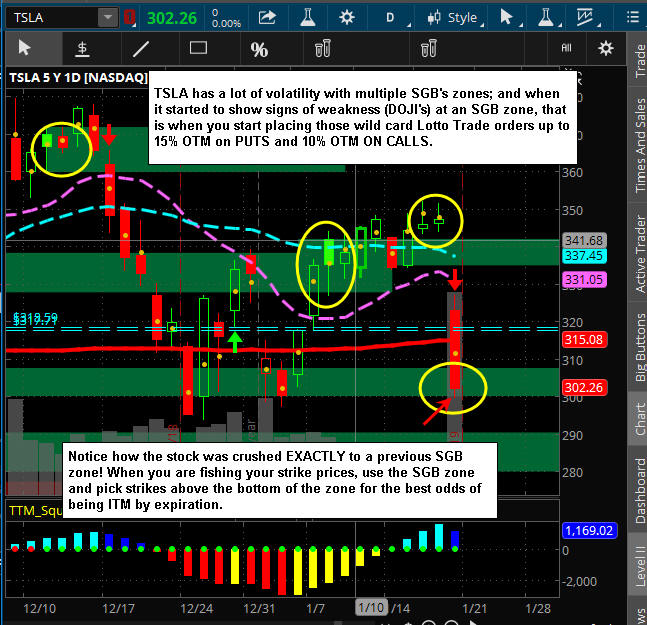
Task: Open the Level II sidebar tab
Action: (639, 564)
